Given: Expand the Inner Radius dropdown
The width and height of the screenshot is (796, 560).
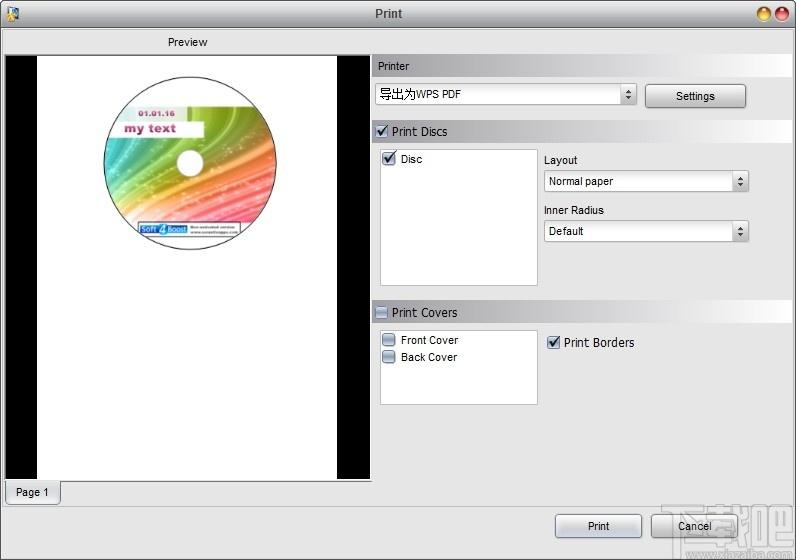Looking at the screenshot, I should click(646, 232).
